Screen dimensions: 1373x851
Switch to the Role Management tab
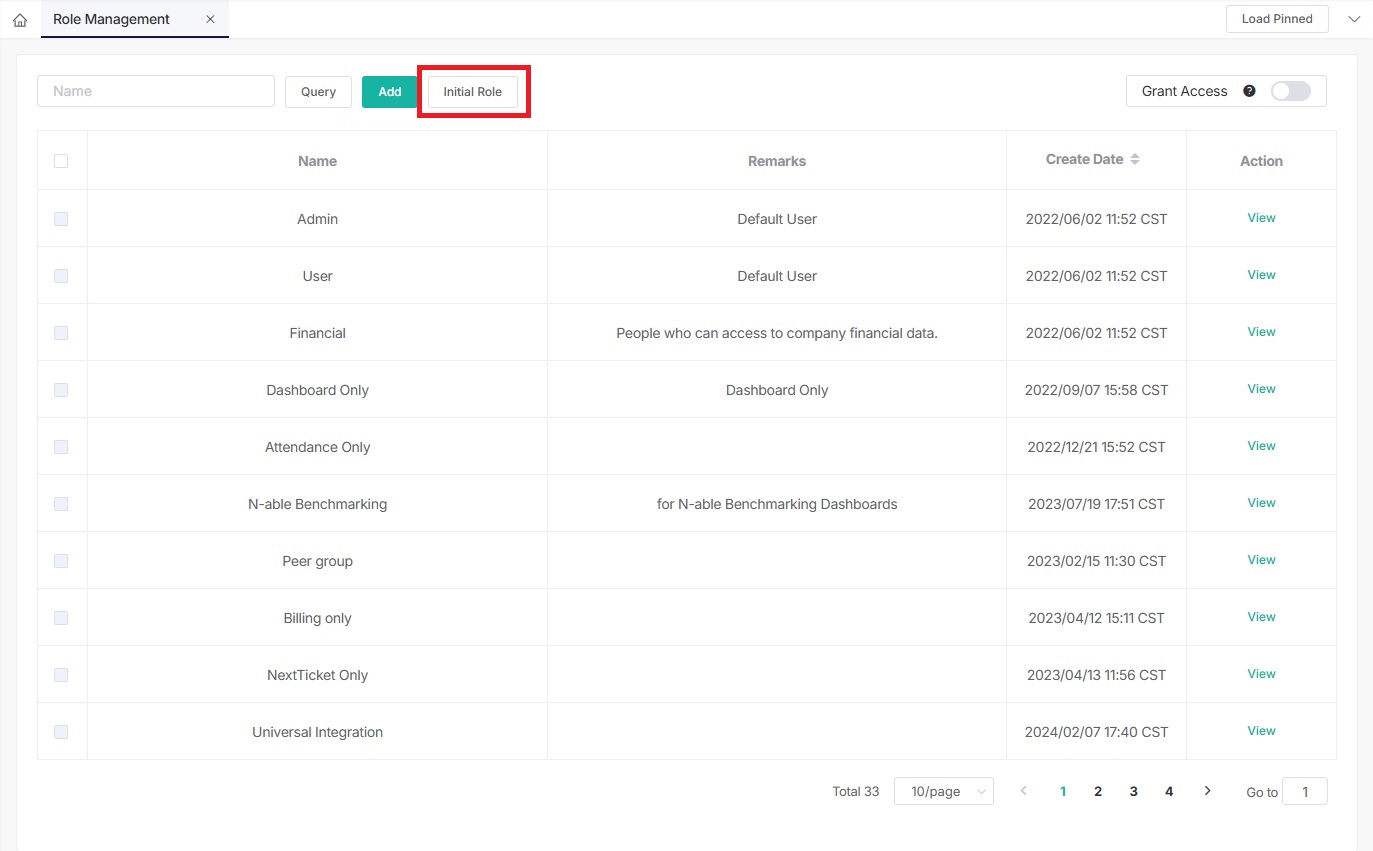click(x=111, y=19)
